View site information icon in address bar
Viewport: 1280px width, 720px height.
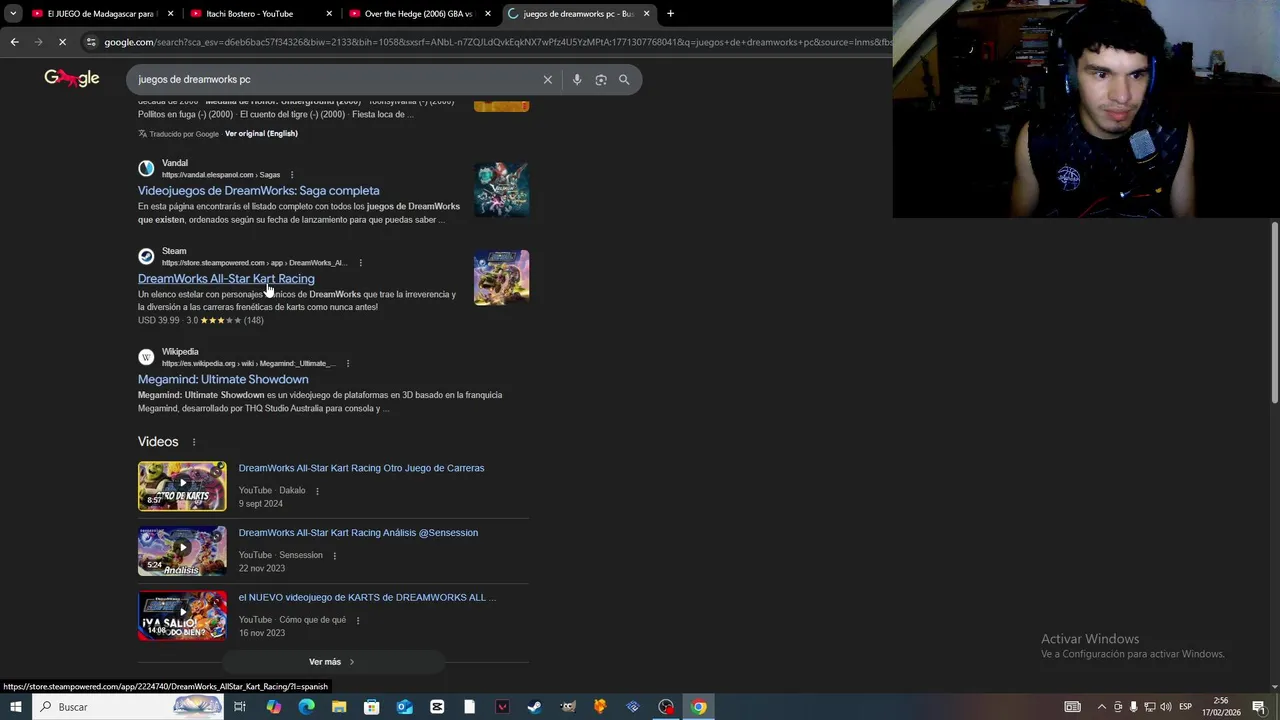92,42
